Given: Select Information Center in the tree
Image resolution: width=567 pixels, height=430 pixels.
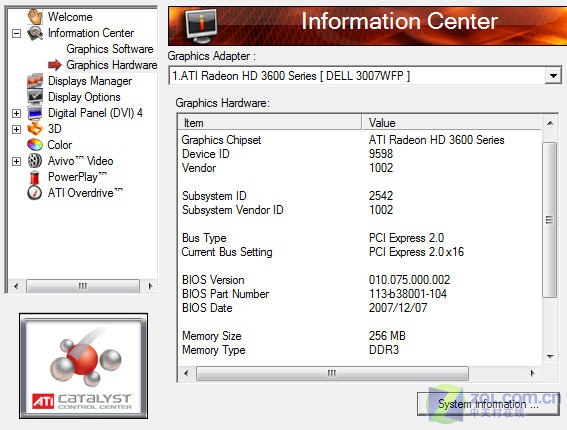Looking at the screenshot, I should click(91, 33).
